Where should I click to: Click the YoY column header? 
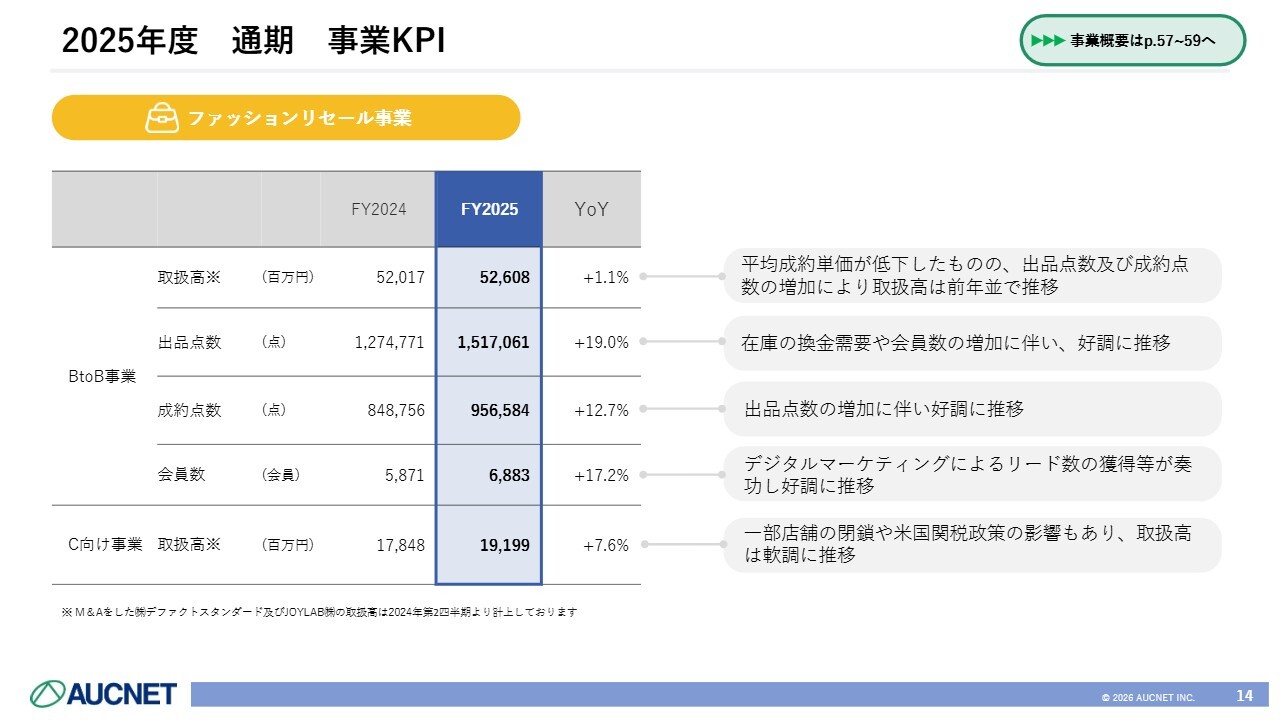(x=591, y=209)
